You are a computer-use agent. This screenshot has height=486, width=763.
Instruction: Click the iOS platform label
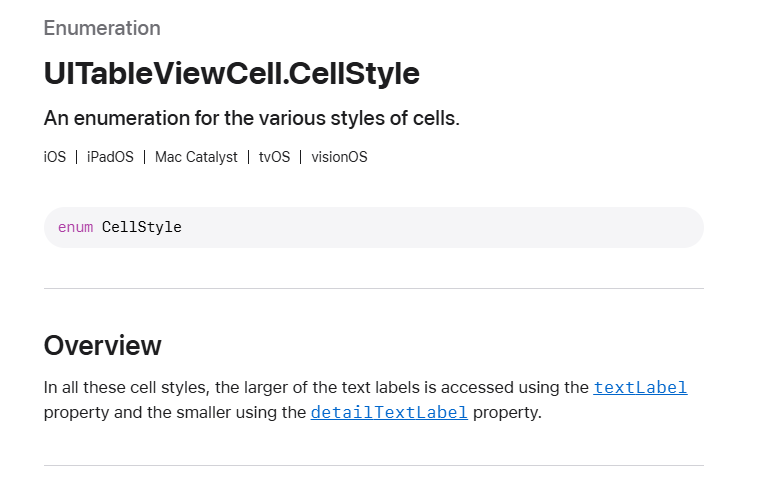[54, 157]
